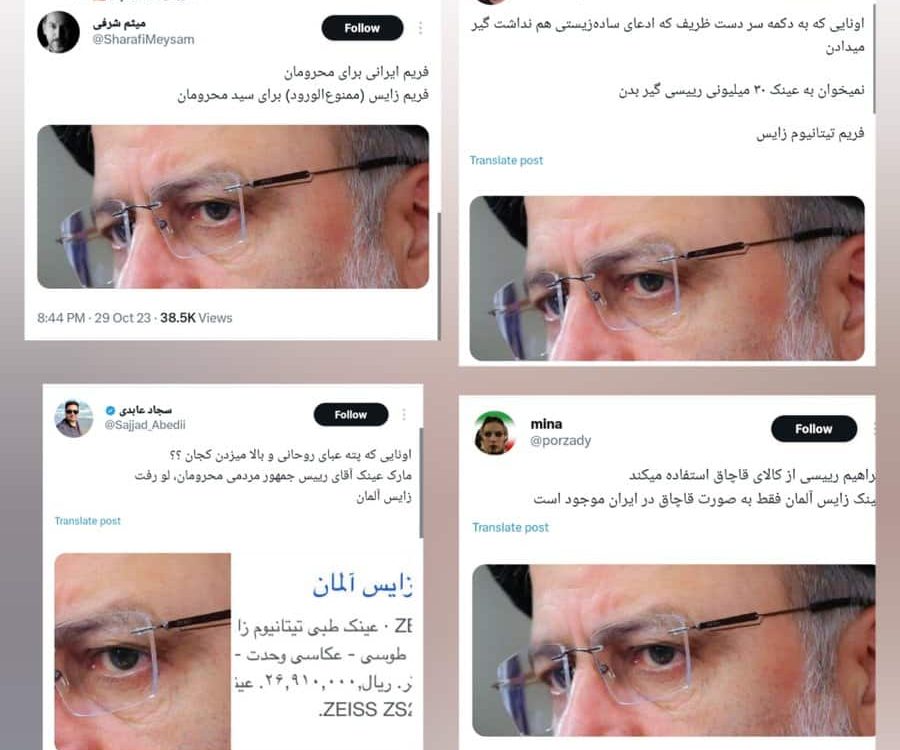Open three-dot menu on SharafiMeysam's tweet
This screenshot has width=900, height=750.
pos(421,28)
